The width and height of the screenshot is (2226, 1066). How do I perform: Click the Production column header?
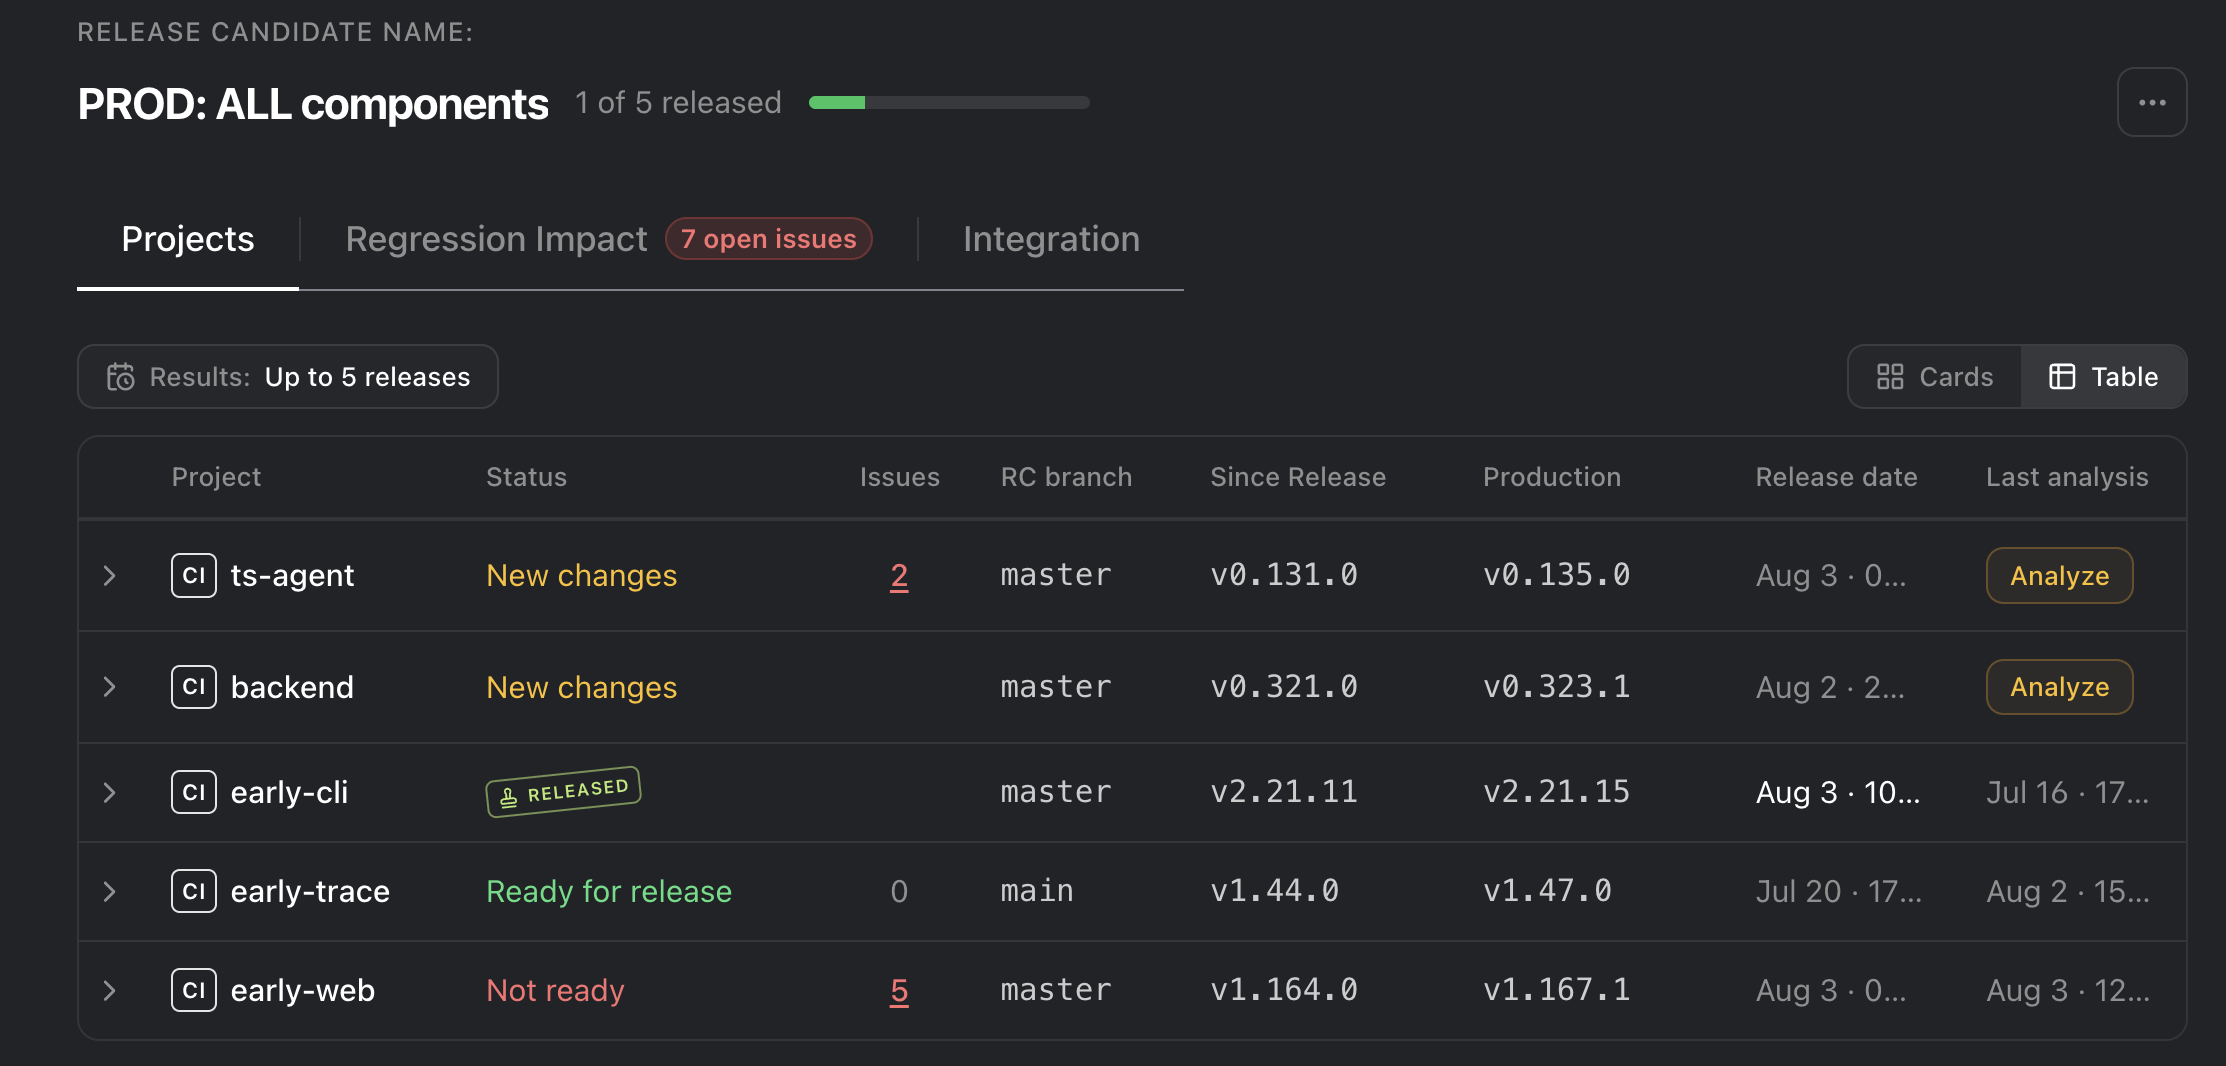click(1552, 477)
